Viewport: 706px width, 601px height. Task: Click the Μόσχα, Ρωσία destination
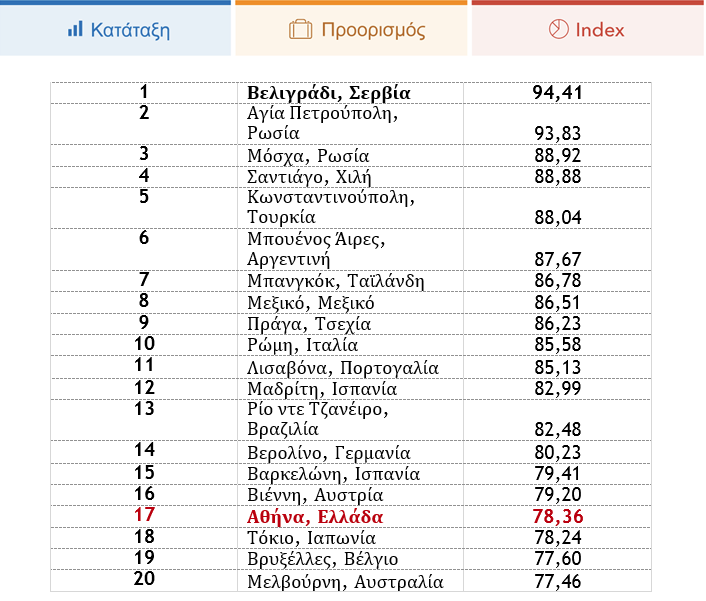pyautogui.click(x=308, y=156)
